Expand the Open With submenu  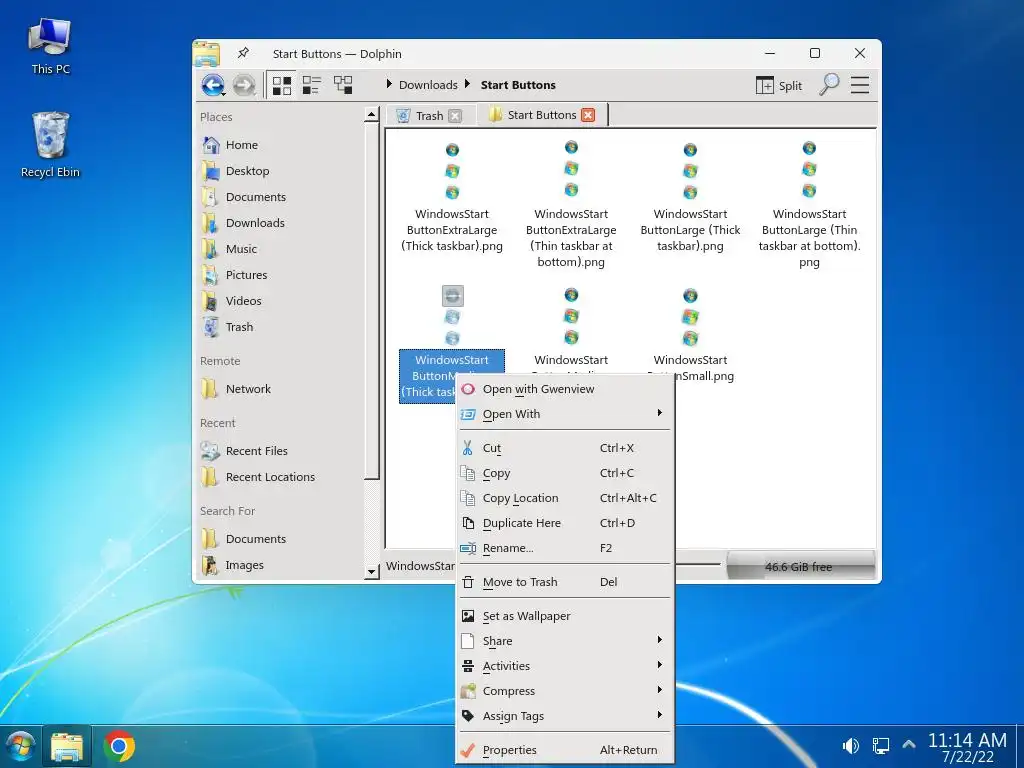566,414
